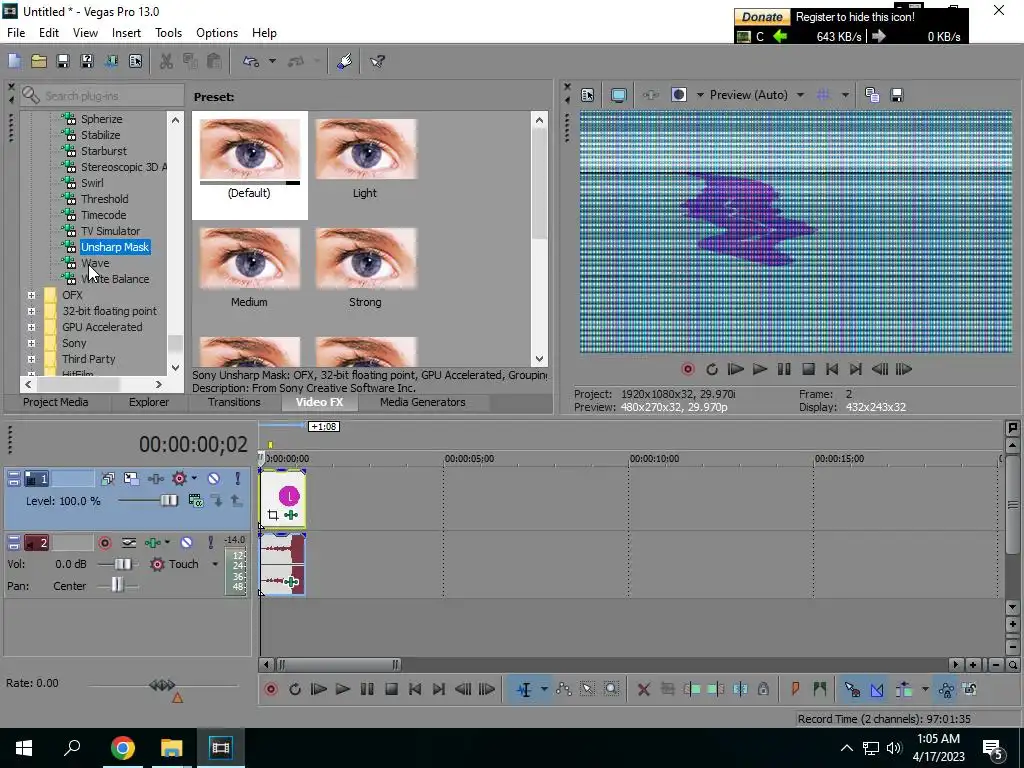
Task: Open Track FX on audio track 2
Action: pyautogui.click(x=153, y=543)
